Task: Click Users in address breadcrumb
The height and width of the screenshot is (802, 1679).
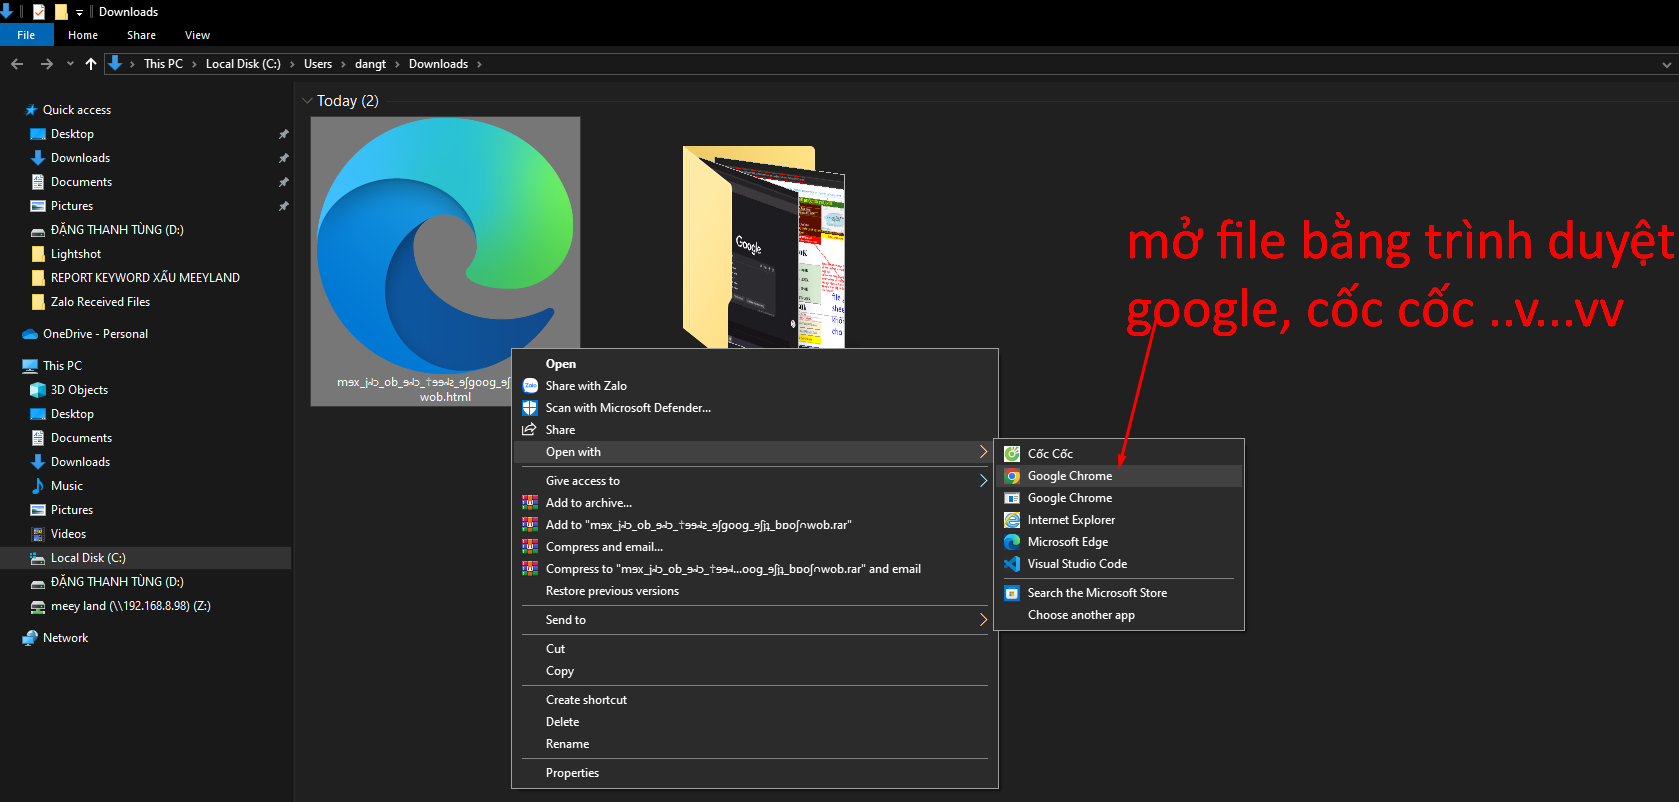Action: 318,64
